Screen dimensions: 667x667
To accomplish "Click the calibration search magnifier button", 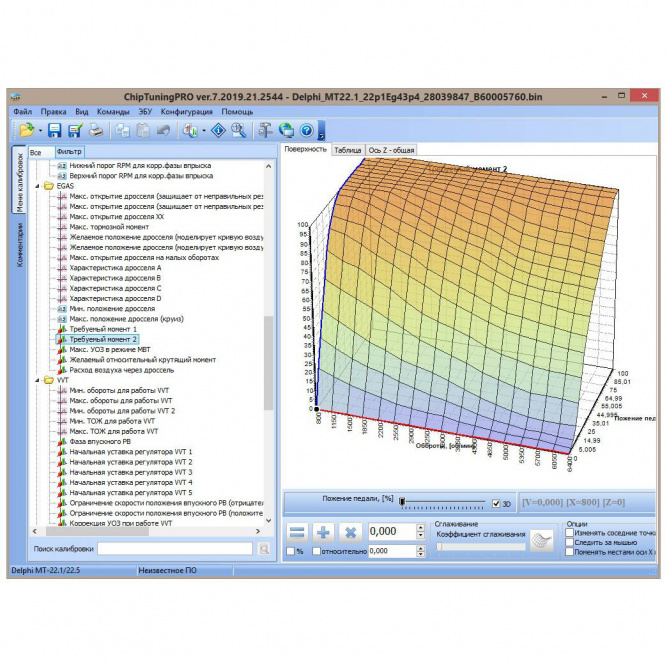I will [x=264, y=549].
